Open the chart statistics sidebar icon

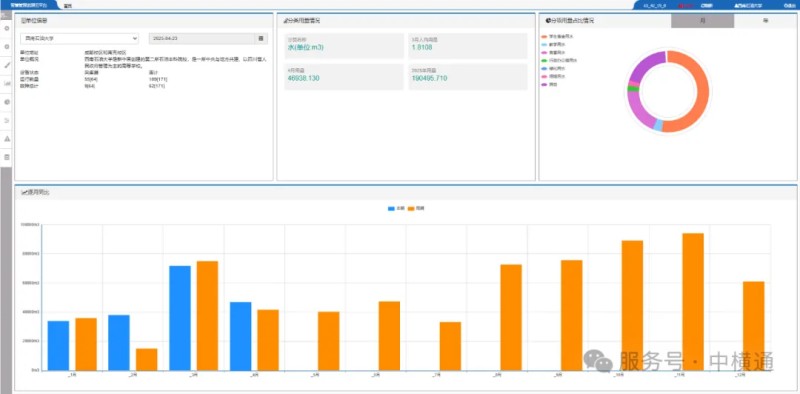coord(7,83)
